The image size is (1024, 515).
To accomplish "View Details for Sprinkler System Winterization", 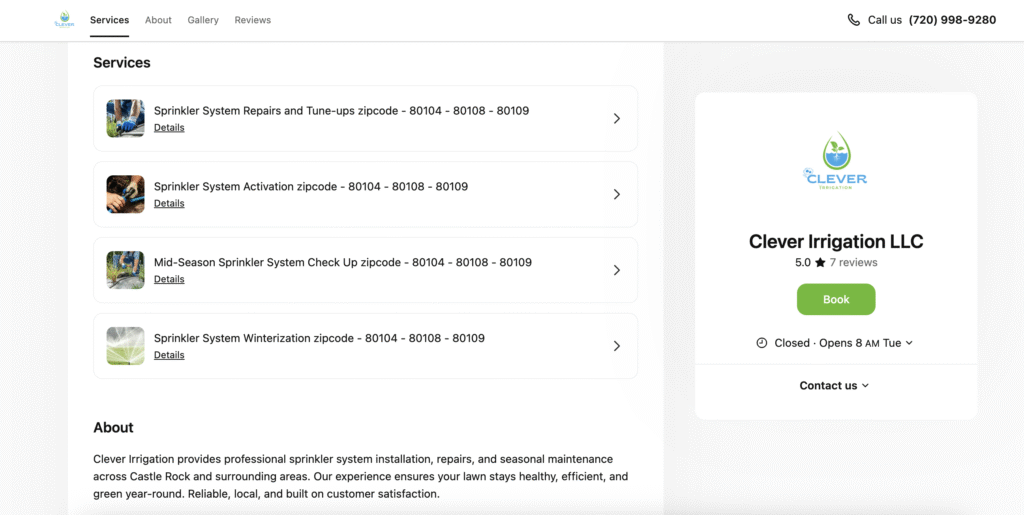I will tap(169, 355).
